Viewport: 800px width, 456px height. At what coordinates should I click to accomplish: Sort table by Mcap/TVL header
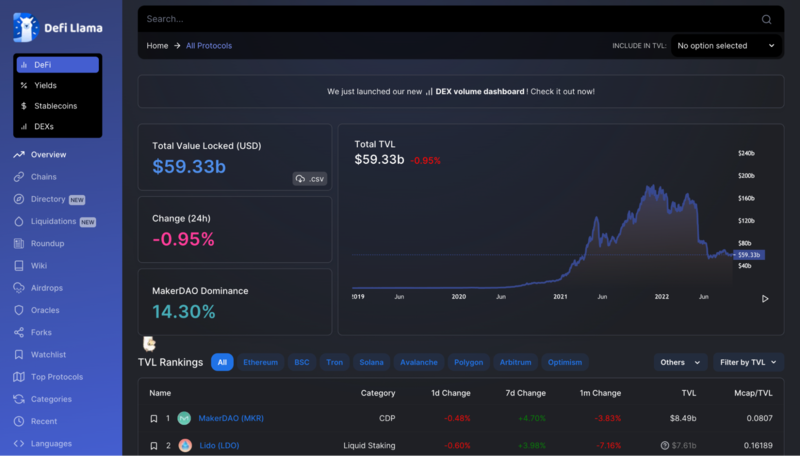pos(753,393)
